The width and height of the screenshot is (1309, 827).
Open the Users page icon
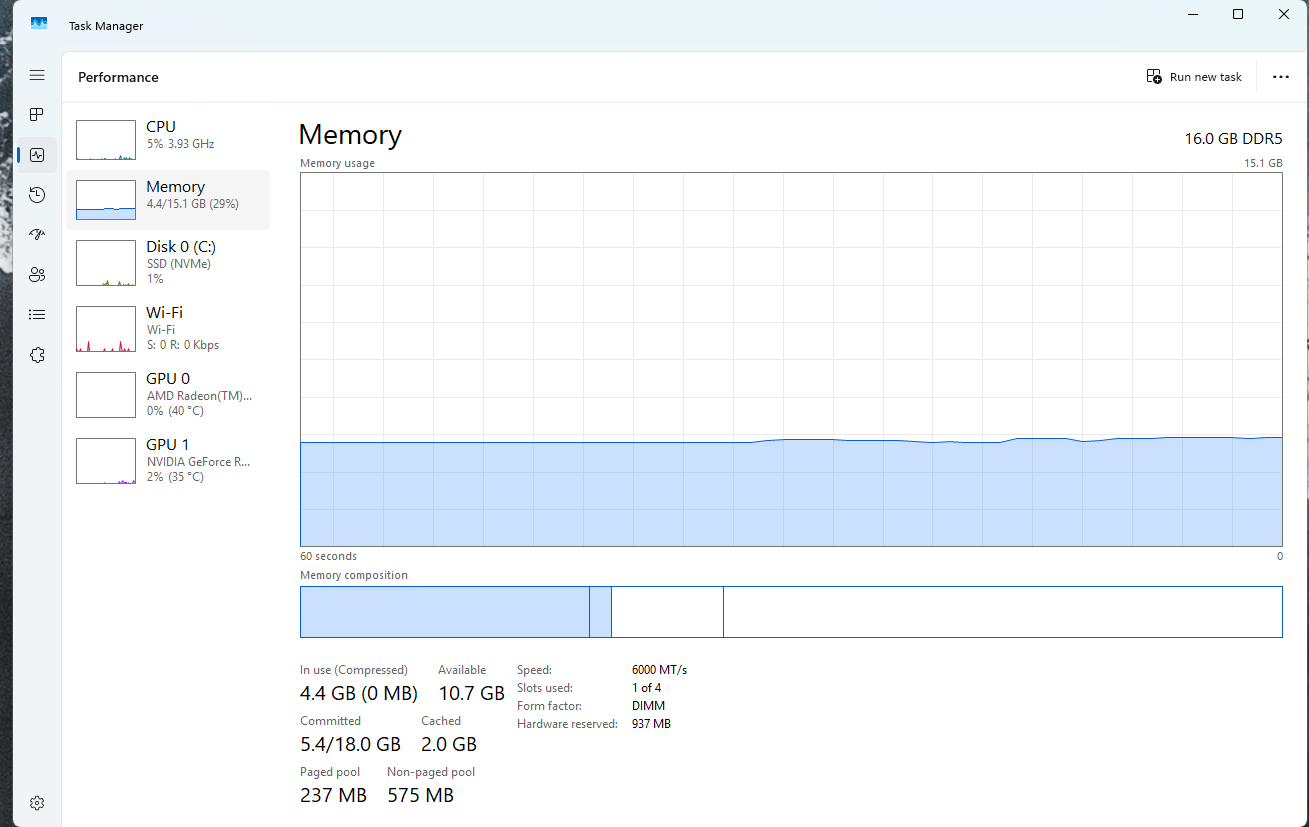tap(37, 275)
